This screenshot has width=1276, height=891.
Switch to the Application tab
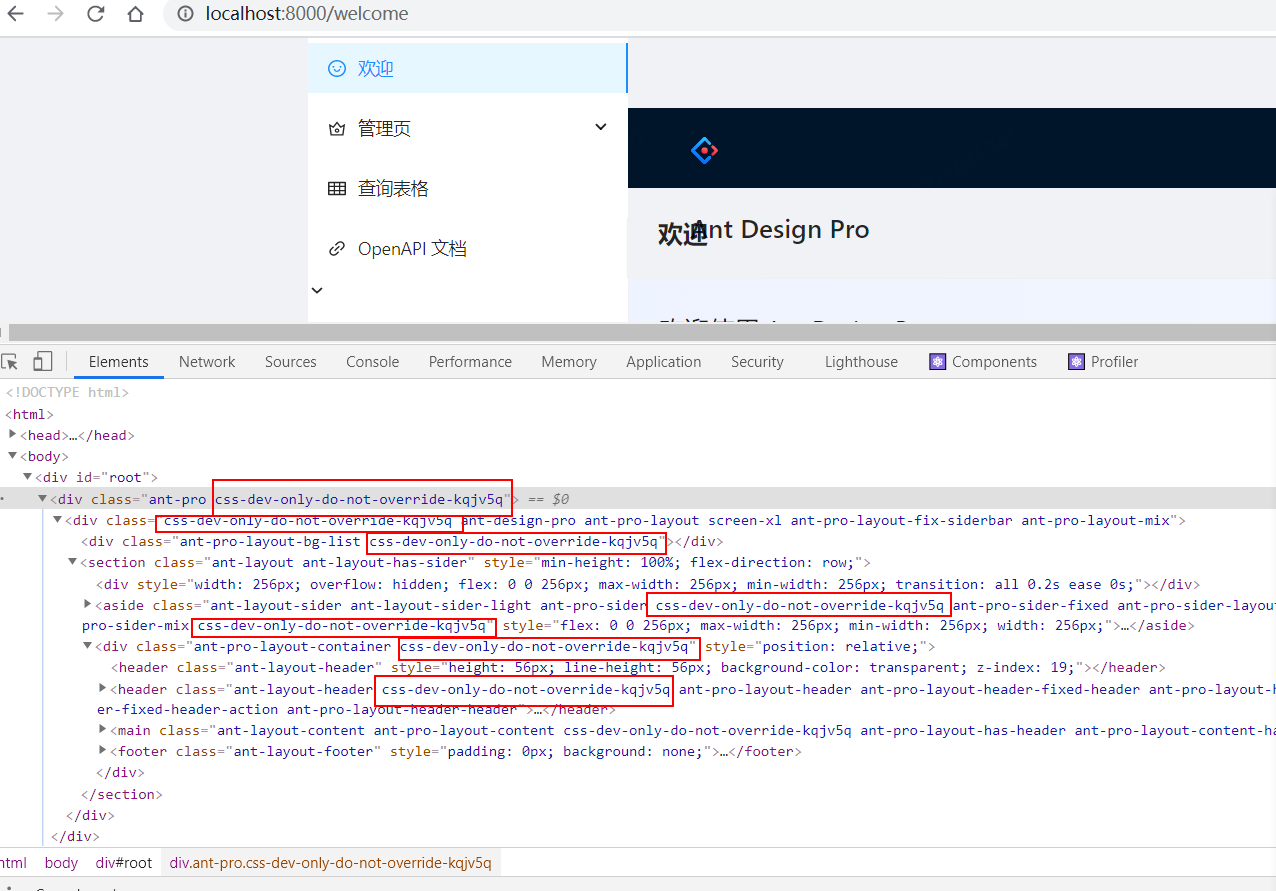(664, 361)
